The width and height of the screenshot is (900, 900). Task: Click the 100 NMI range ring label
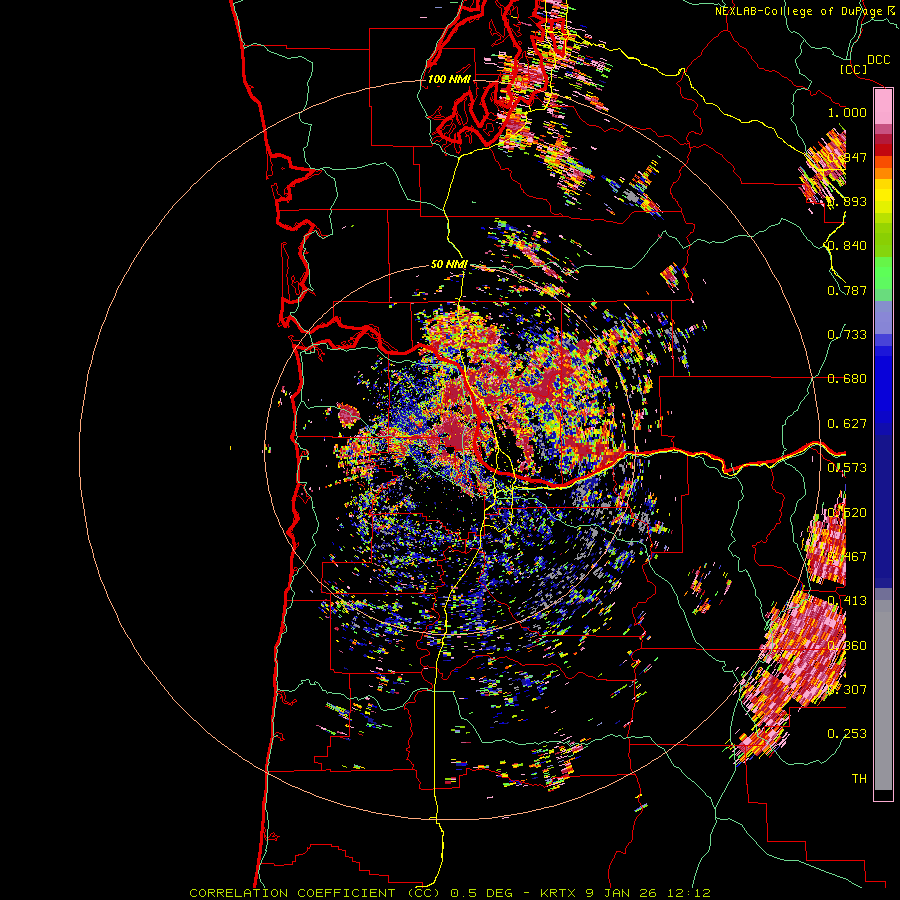tap(449, 79)
